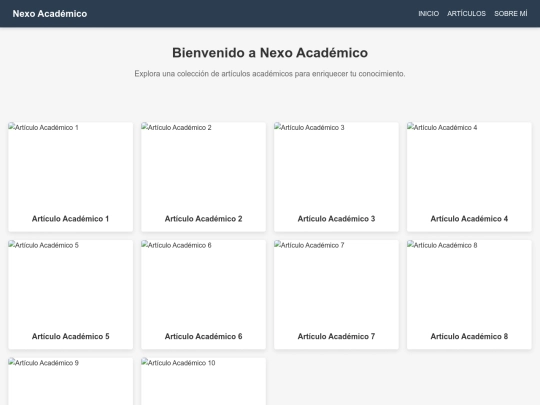
Task: Click the broken image of Artículo Académico 9
Action: point(71,381)
